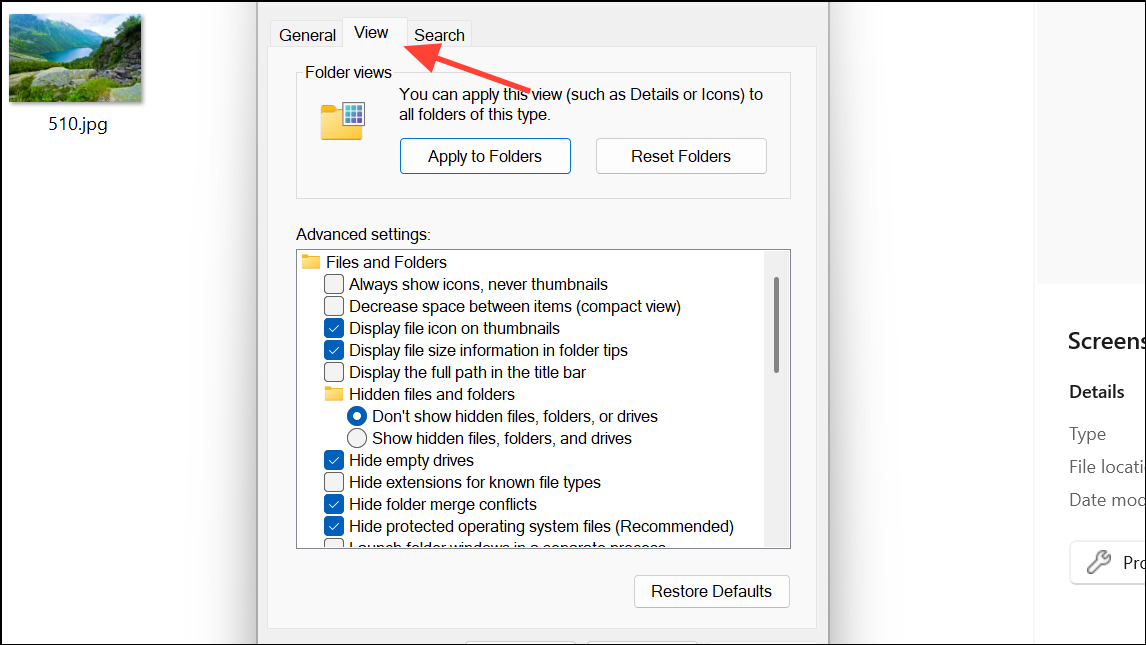Click the wrench icon in details pane

pyautogui.click(x=1099, y=563)
